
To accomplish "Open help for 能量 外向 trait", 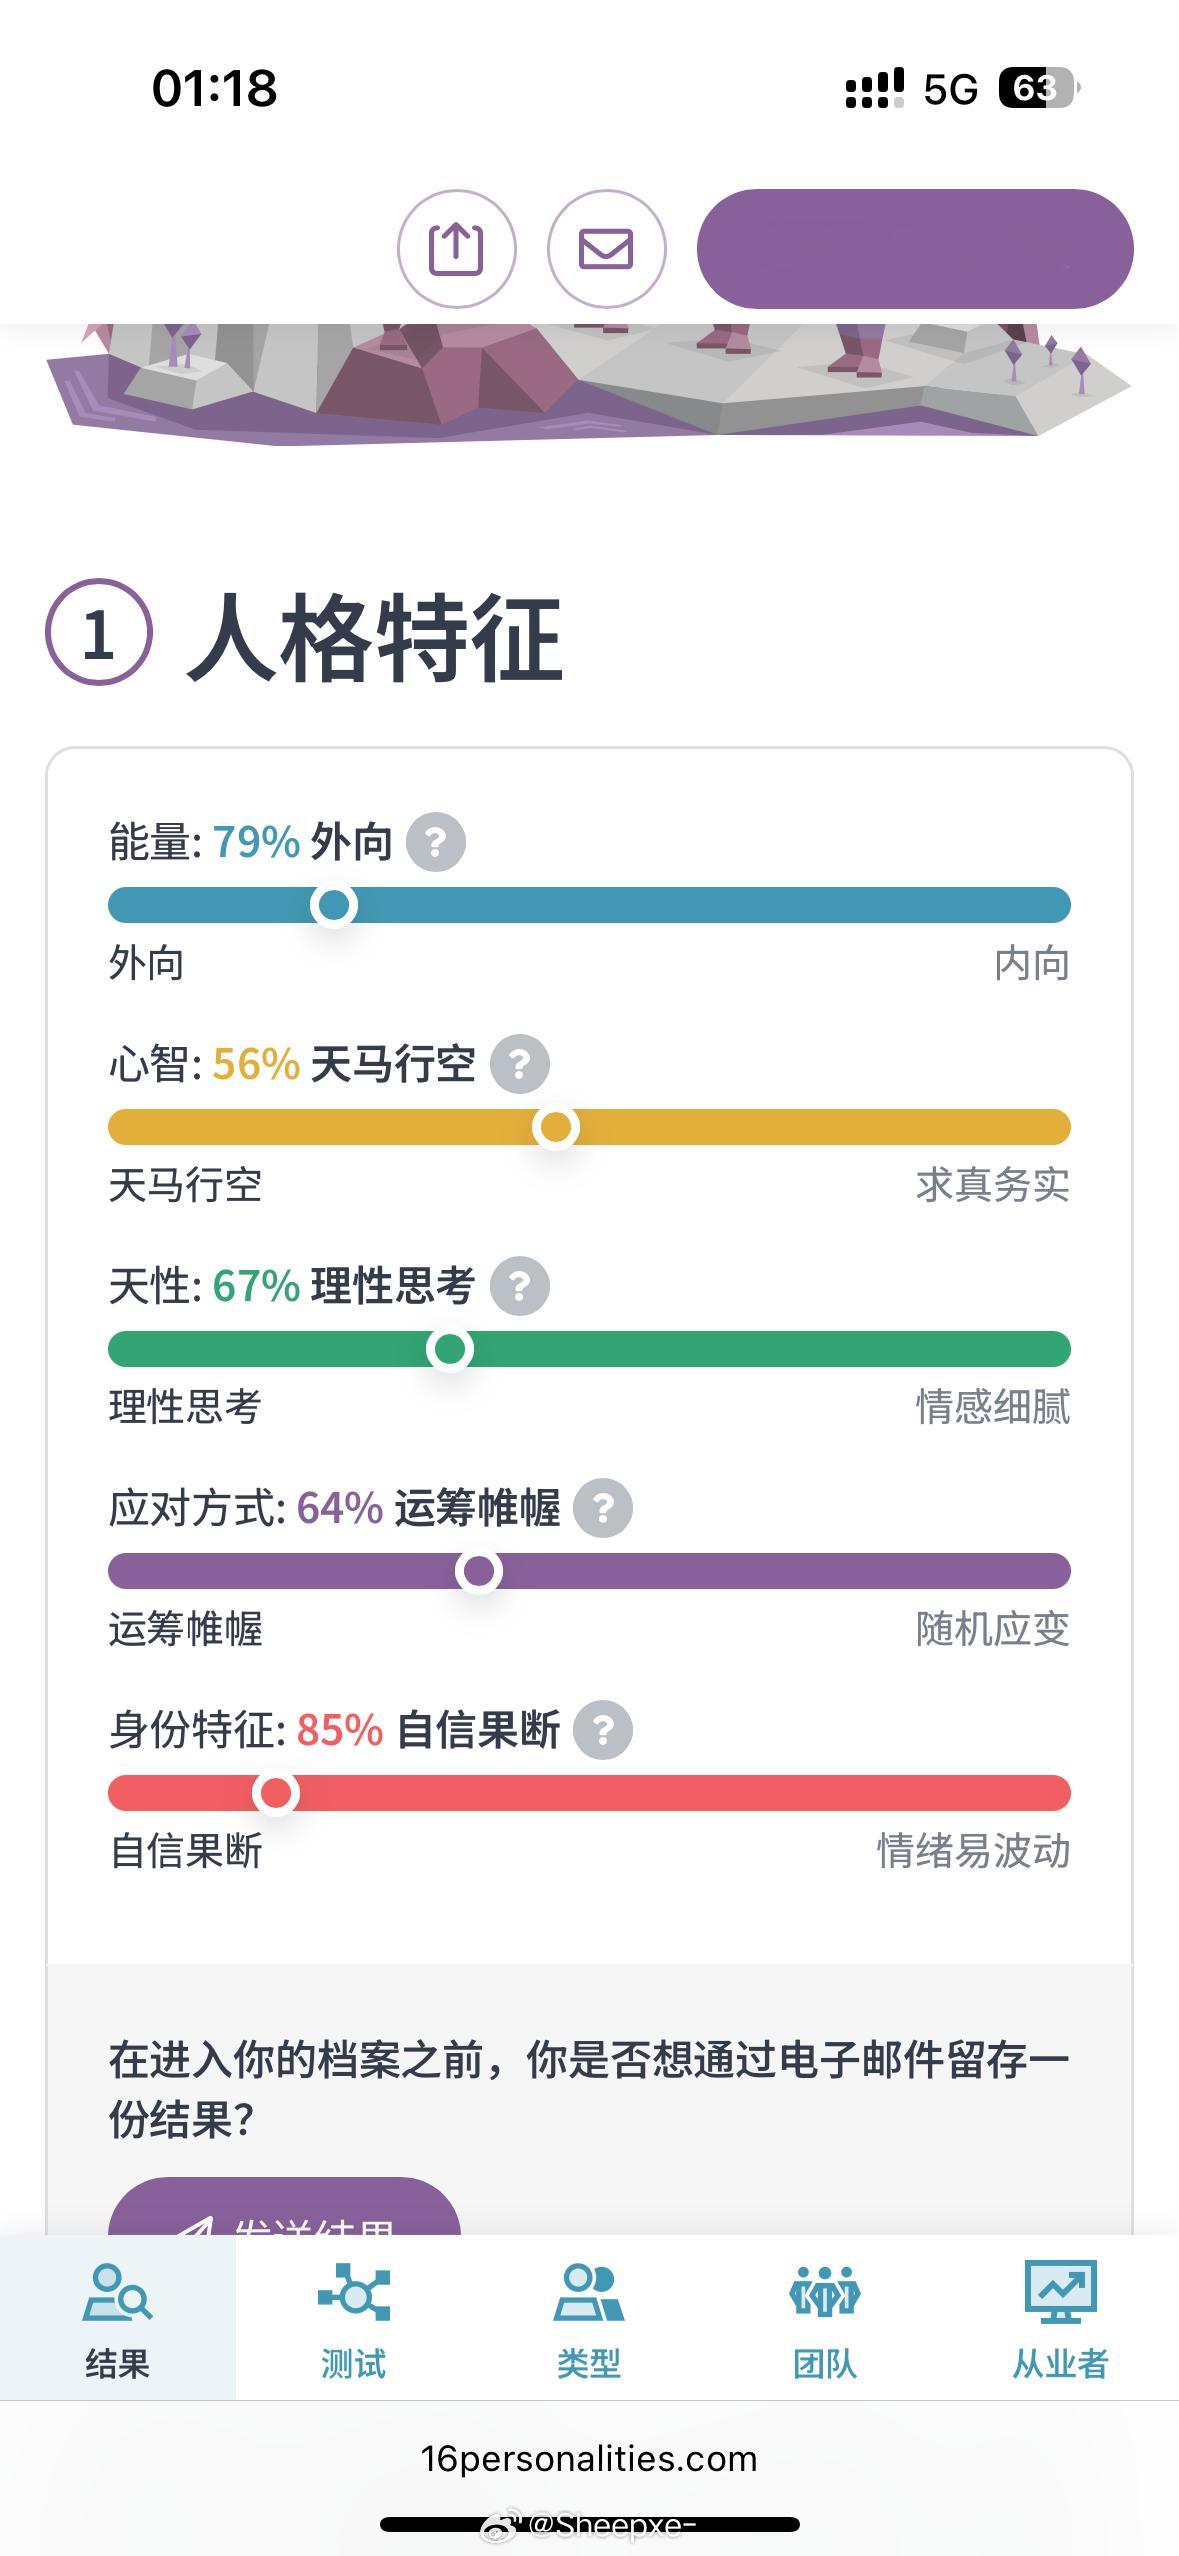I will [x=435, y=842].
